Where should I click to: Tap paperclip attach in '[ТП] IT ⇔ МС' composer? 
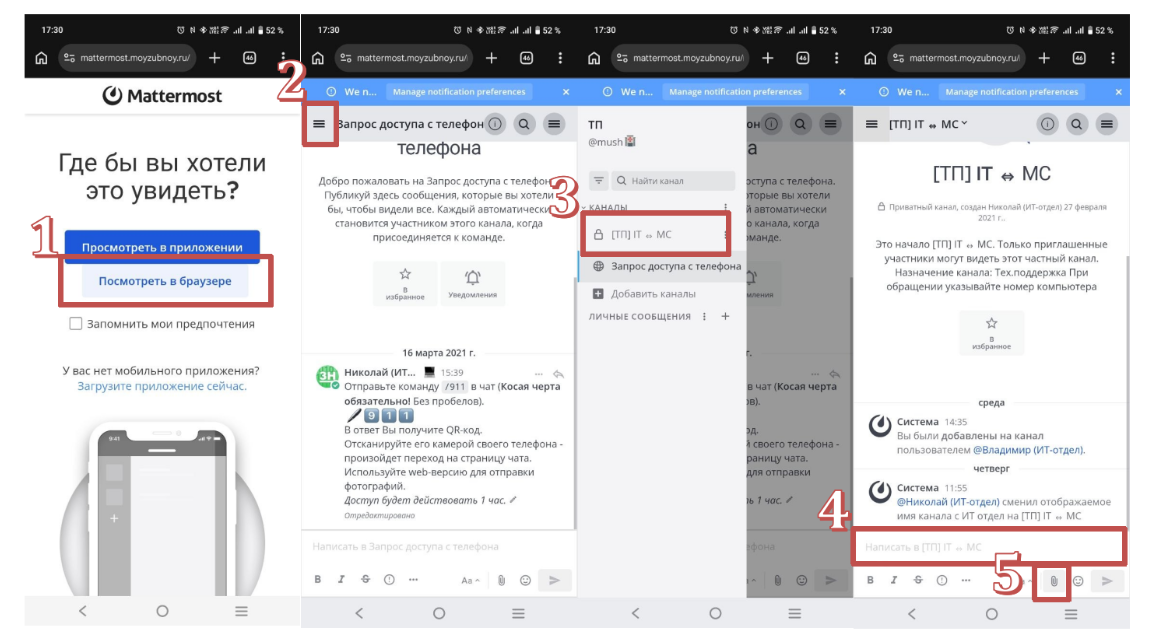point(1054,581)
